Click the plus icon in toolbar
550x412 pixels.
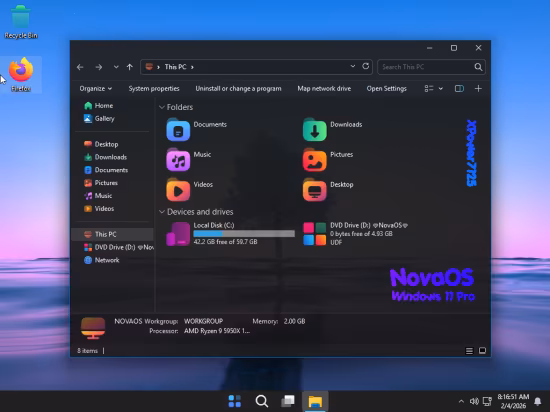coord(478,89)
